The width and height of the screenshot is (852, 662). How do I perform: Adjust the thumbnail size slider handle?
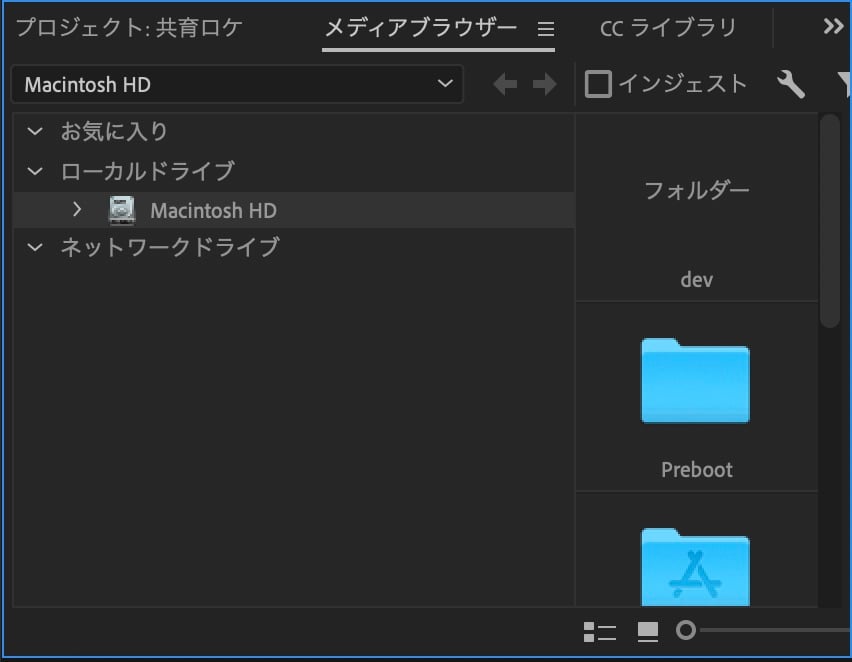pyautogui.click(x=686, y=630)
